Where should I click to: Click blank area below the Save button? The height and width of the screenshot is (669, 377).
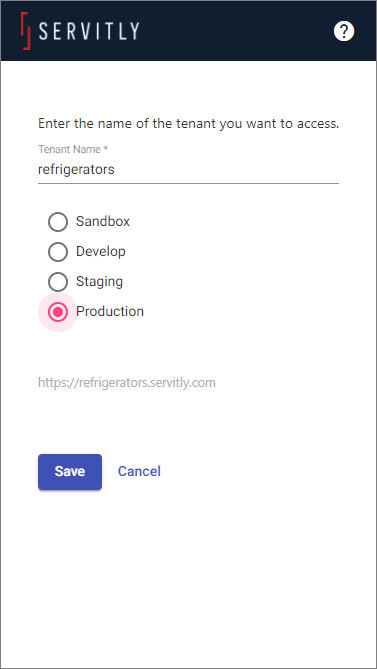click(x=188, y=576)
